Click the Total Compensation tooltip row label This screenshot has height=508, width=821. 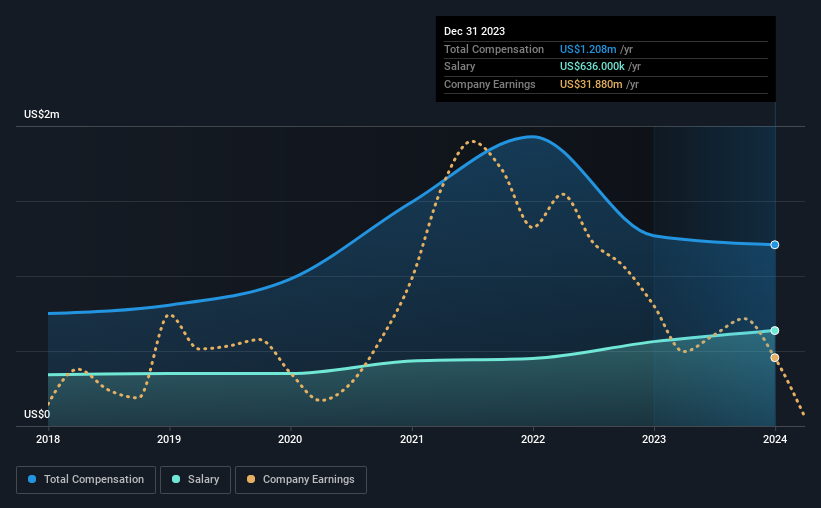pos(494,49)
